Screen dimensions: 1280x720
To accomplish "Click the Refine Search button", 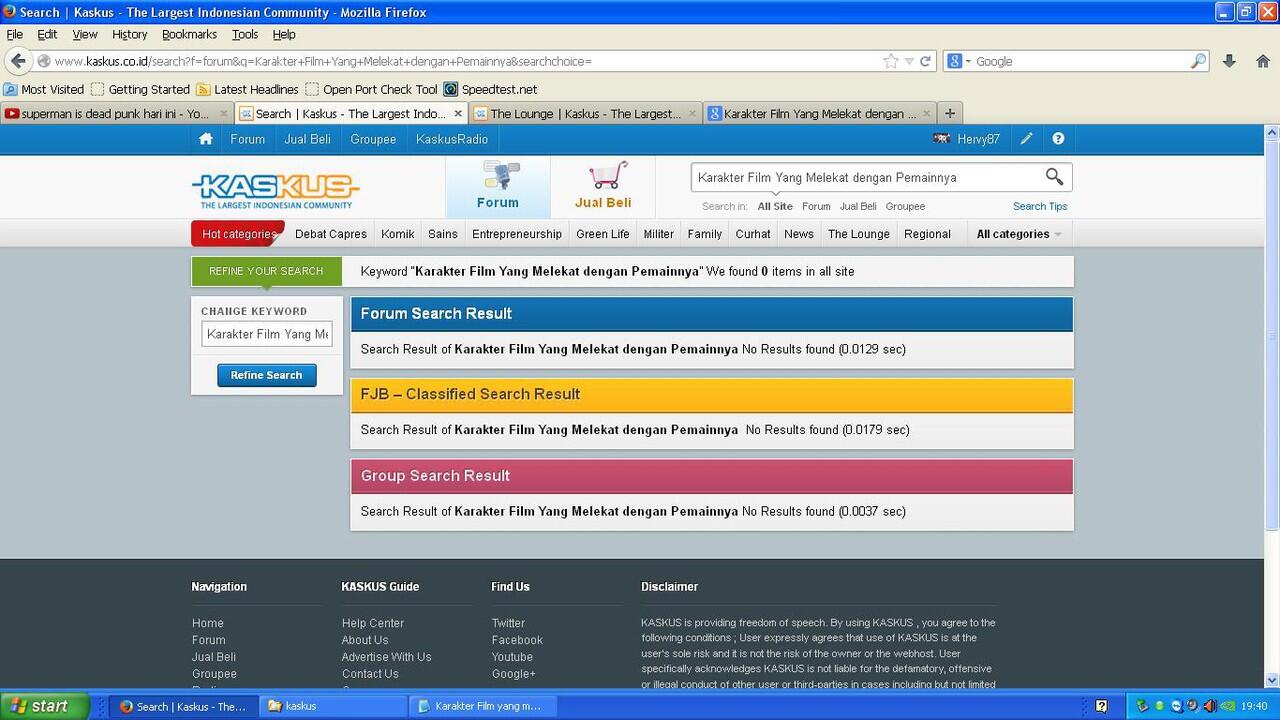I will (x=266, y=375).
